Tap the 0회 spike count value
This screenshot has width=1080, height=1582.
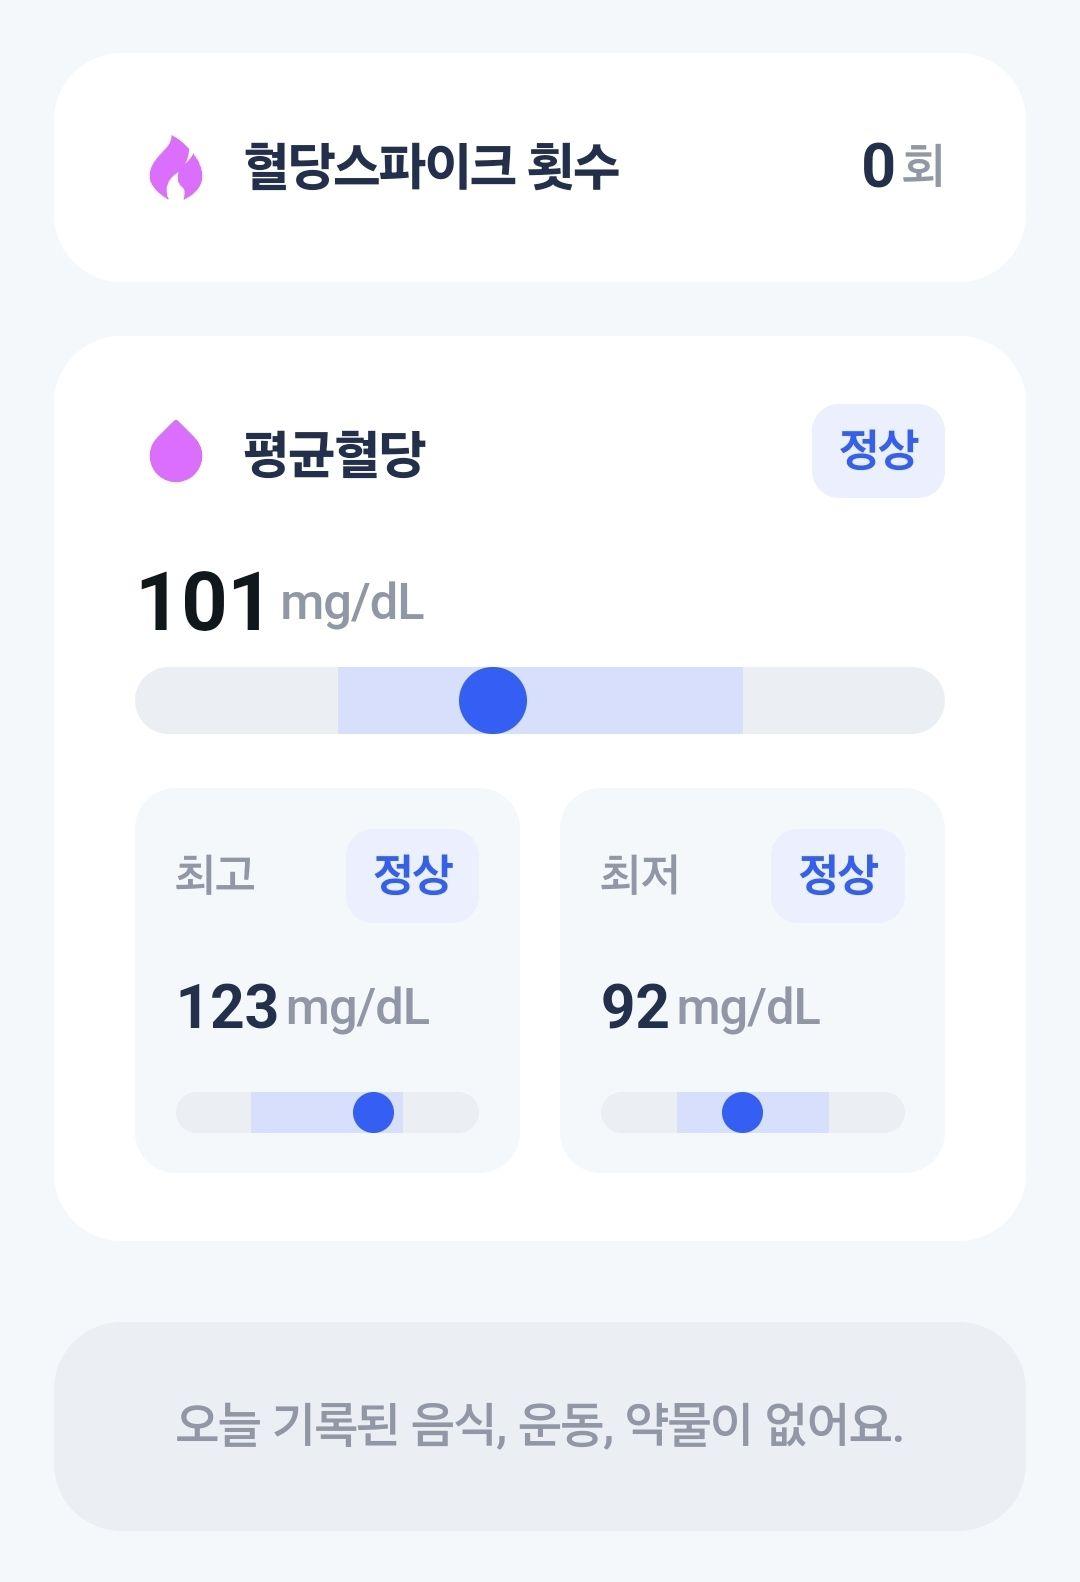pos(902,166)
